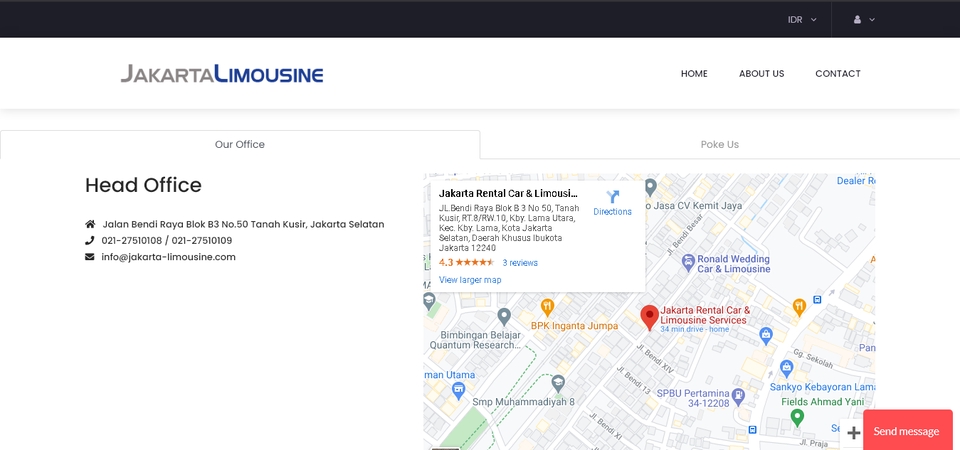960x450 pixels.
Task: Open the Directions link in map card
Action: click(612, 212)
